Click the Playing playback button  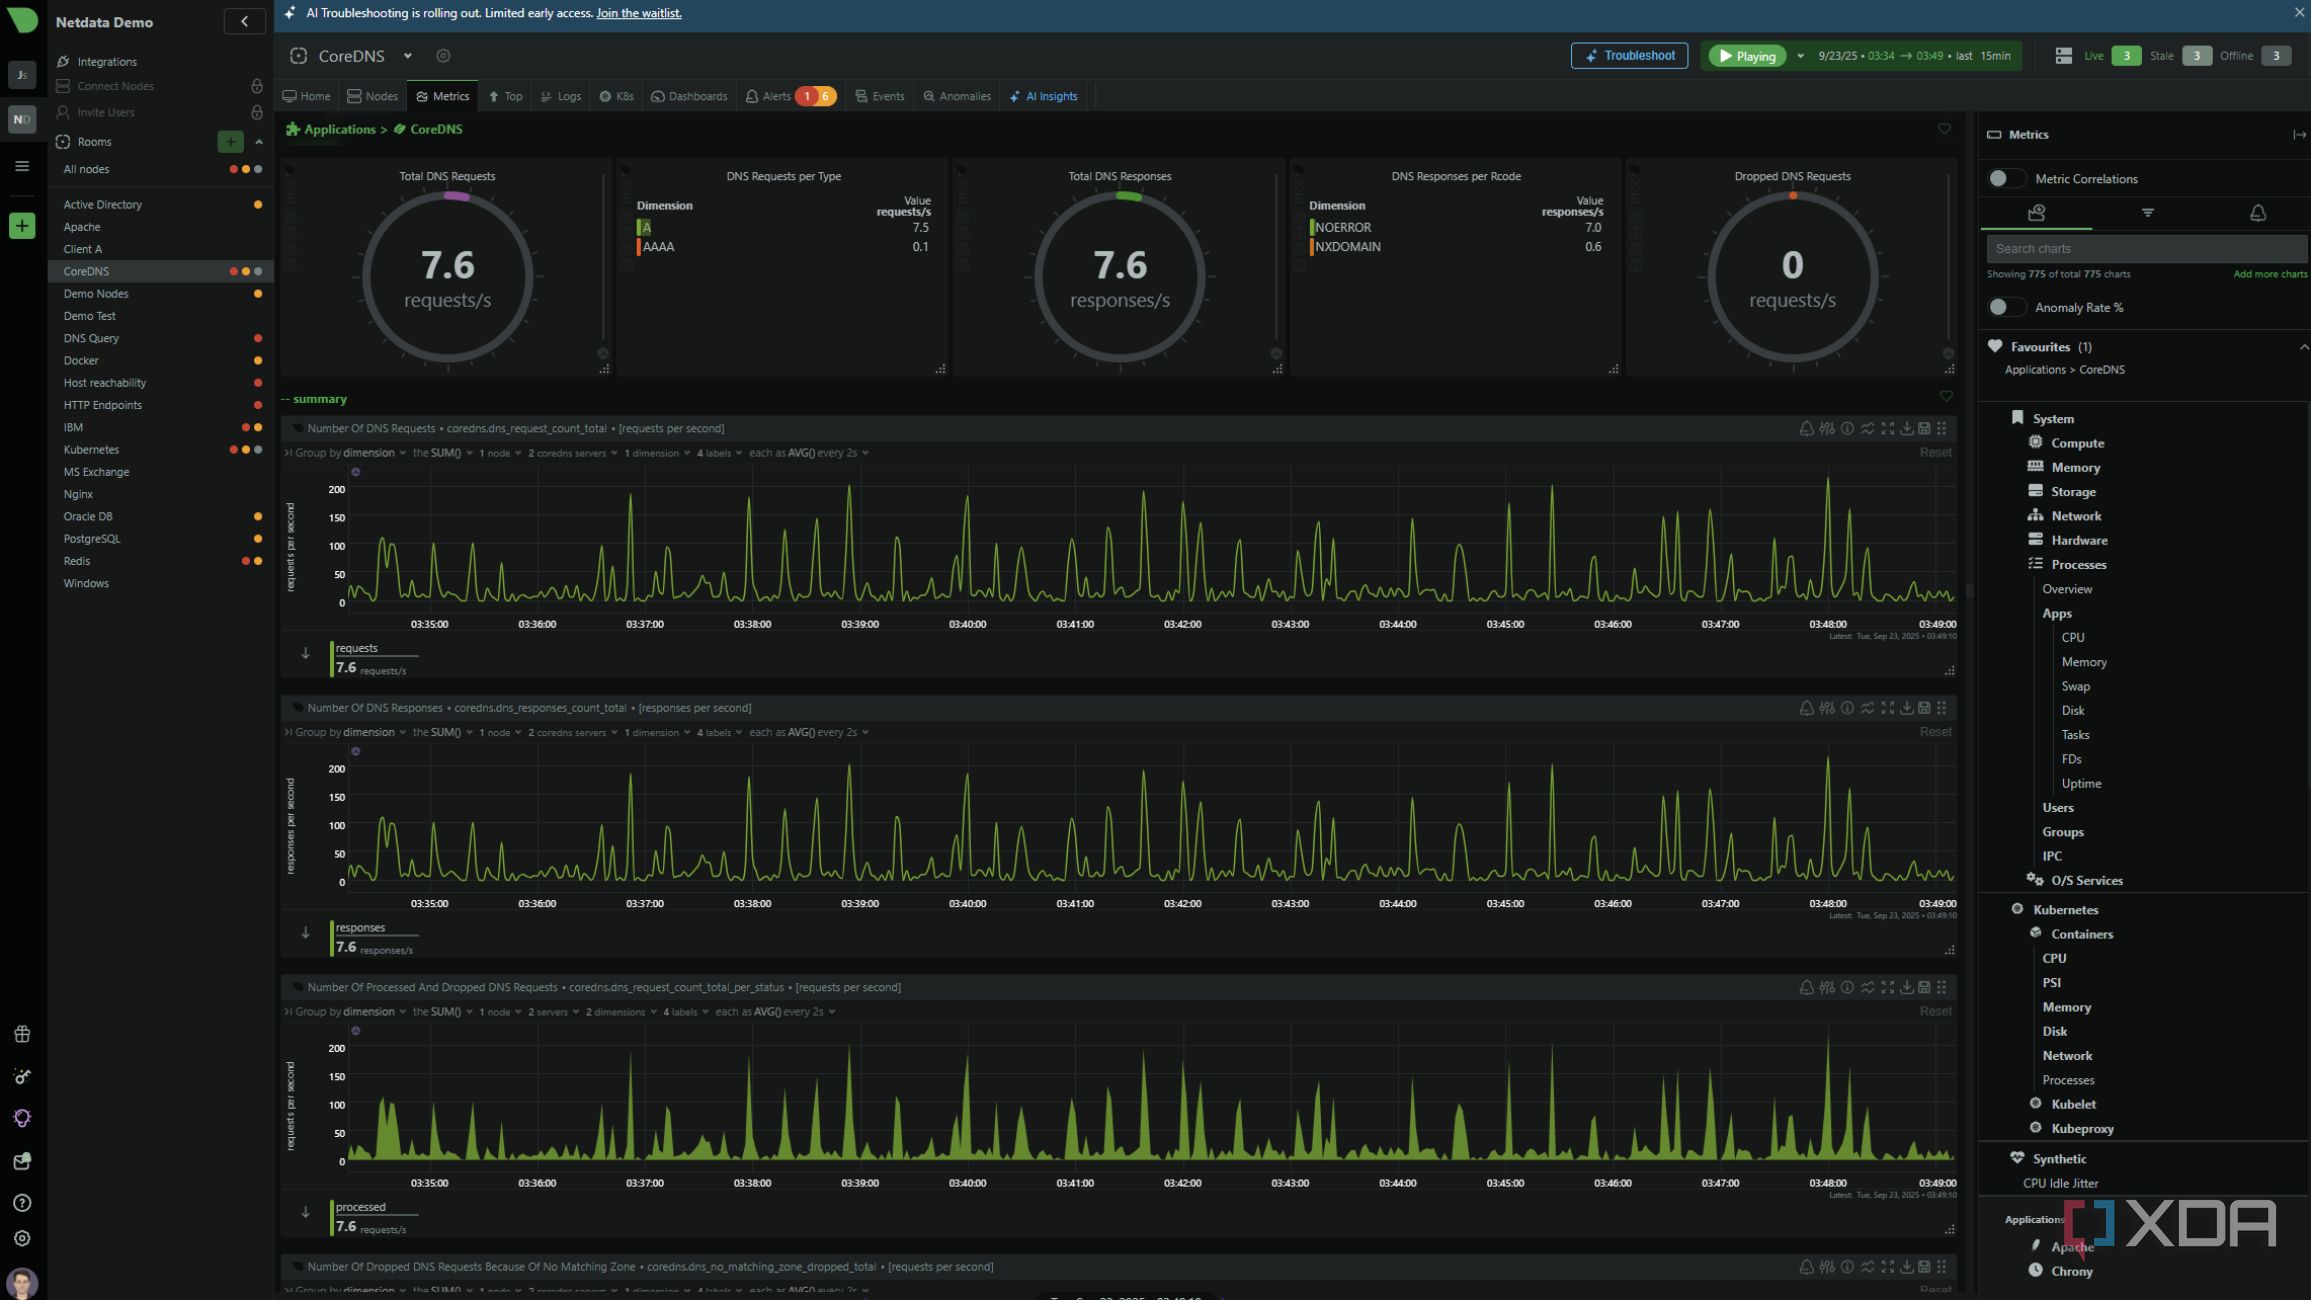point(1747,56)
